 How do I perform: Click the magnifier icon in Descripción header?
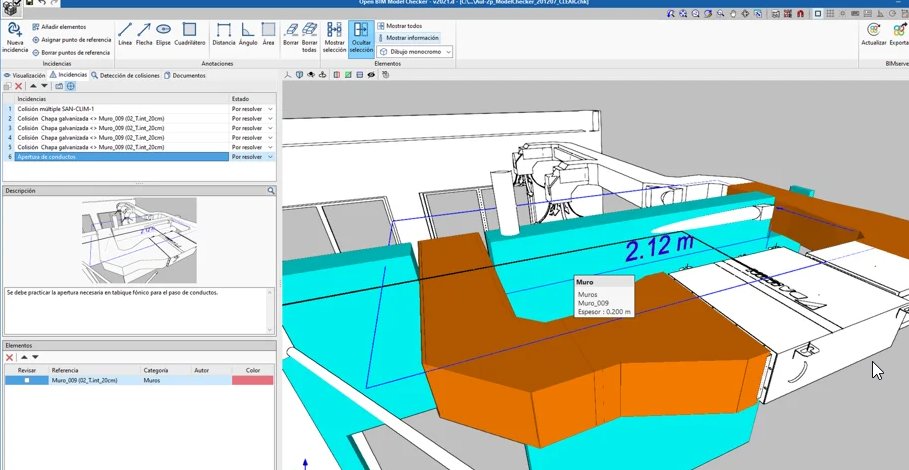point(271,191)
